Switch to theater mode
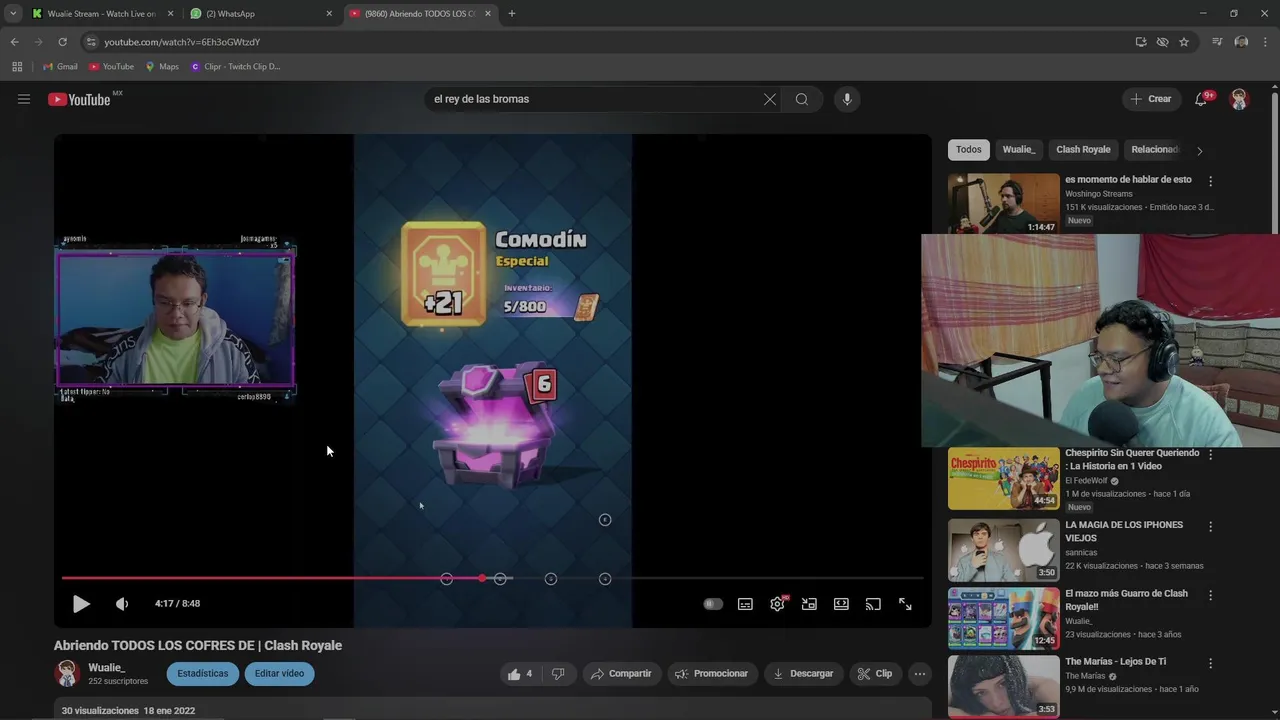 (841, 604)
